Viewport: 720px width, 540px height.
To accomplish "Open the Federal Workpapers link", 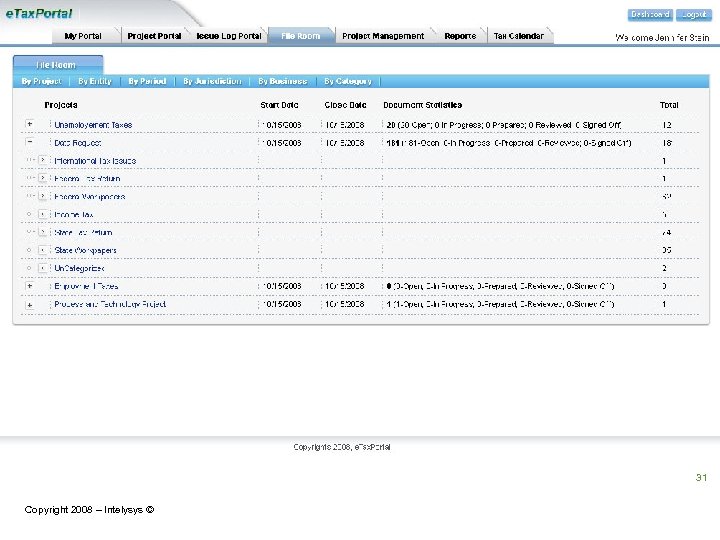I will (90, 197).
